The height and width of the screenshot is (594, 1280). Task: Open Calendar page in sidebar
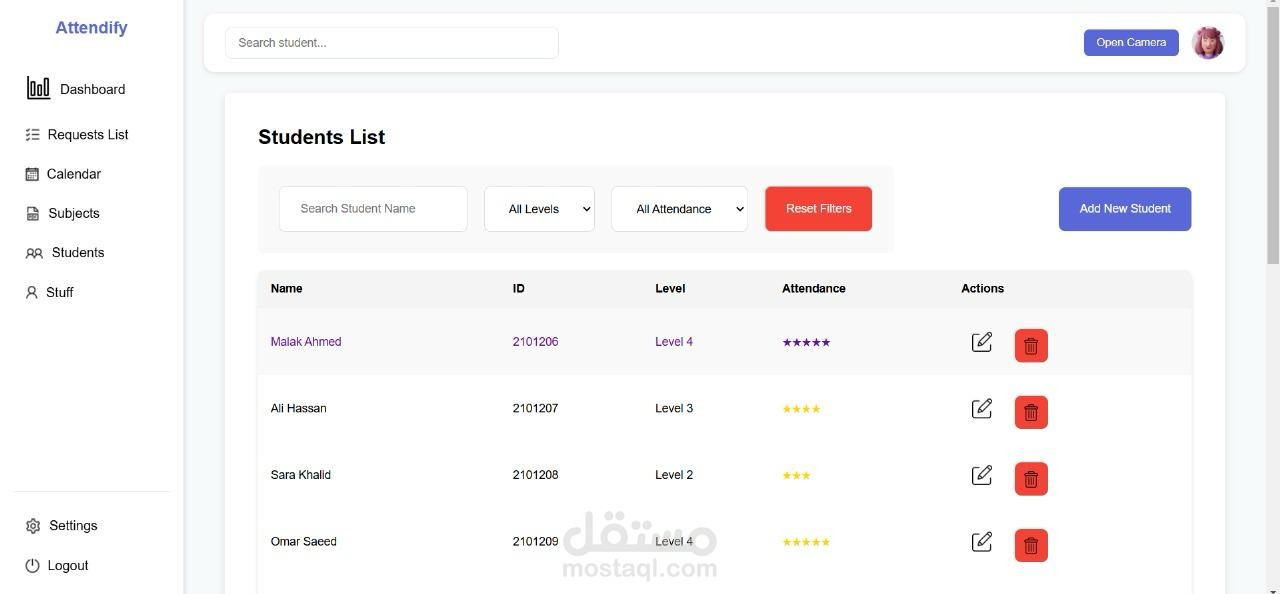(x=74, y=174)
